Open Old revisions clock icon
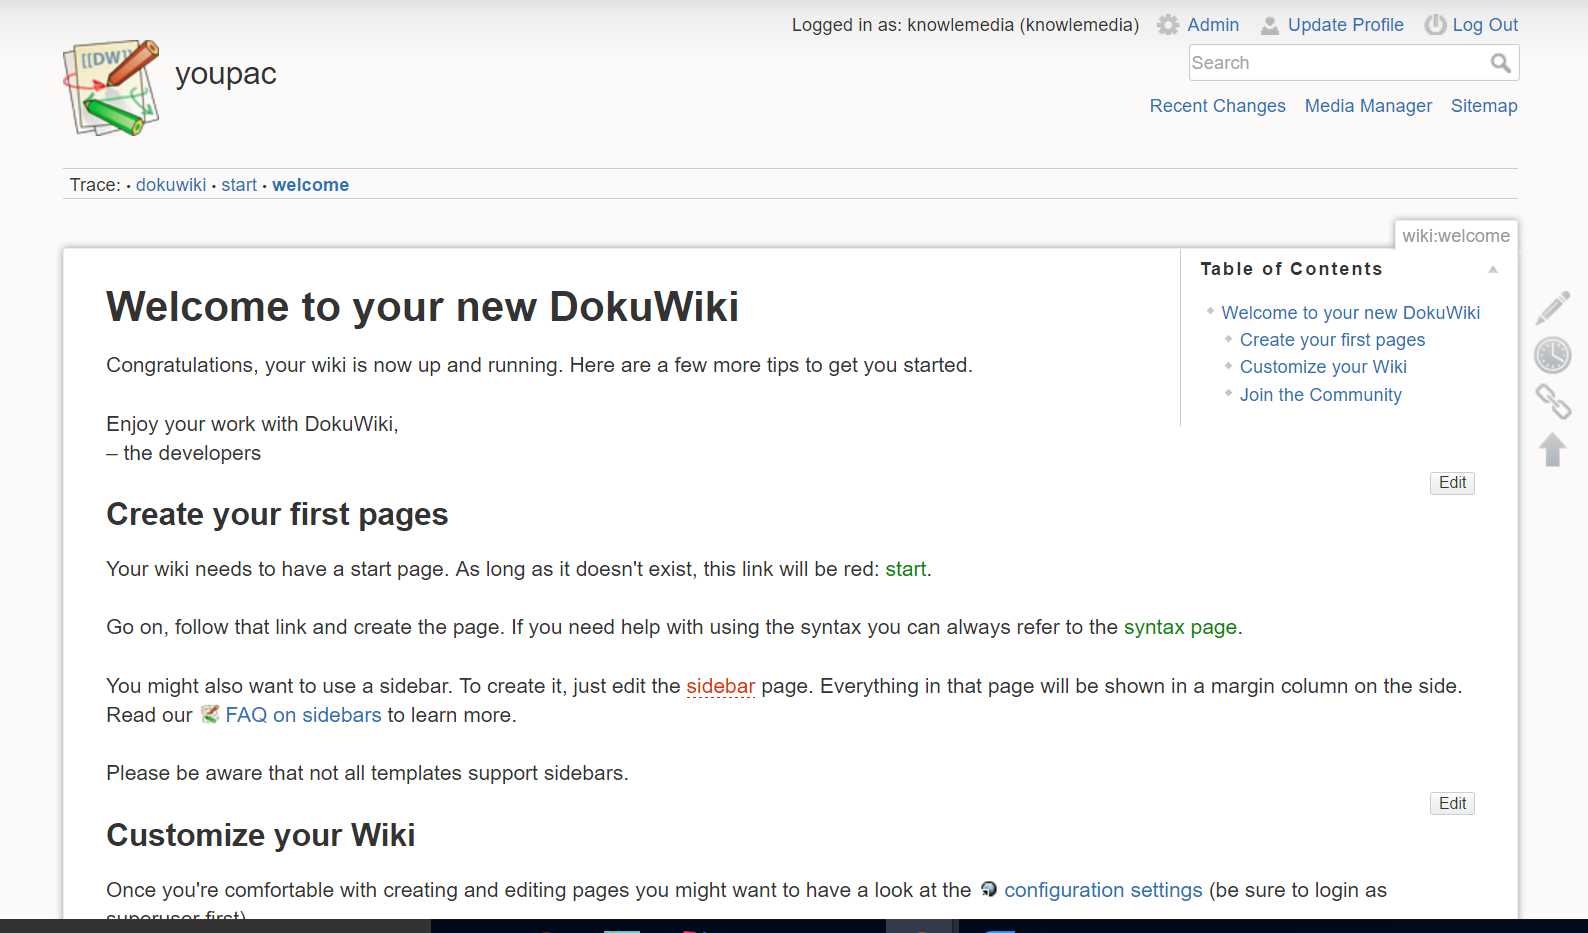The image size is (1588, 933). click(1553, 355)
